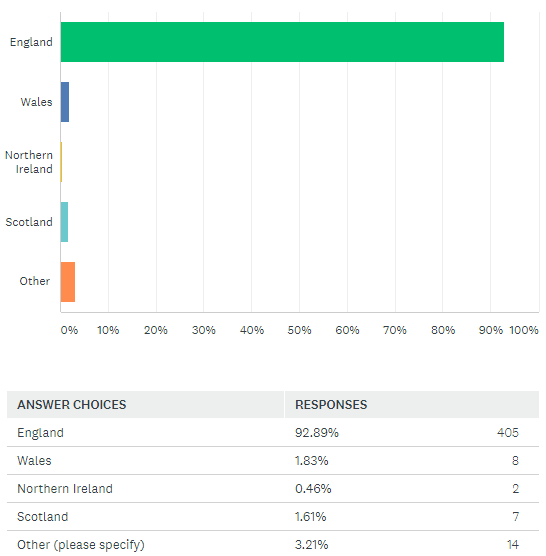Select the blue Wales bar
This screenshot has width=546, height=556.
tap(65, 102)
